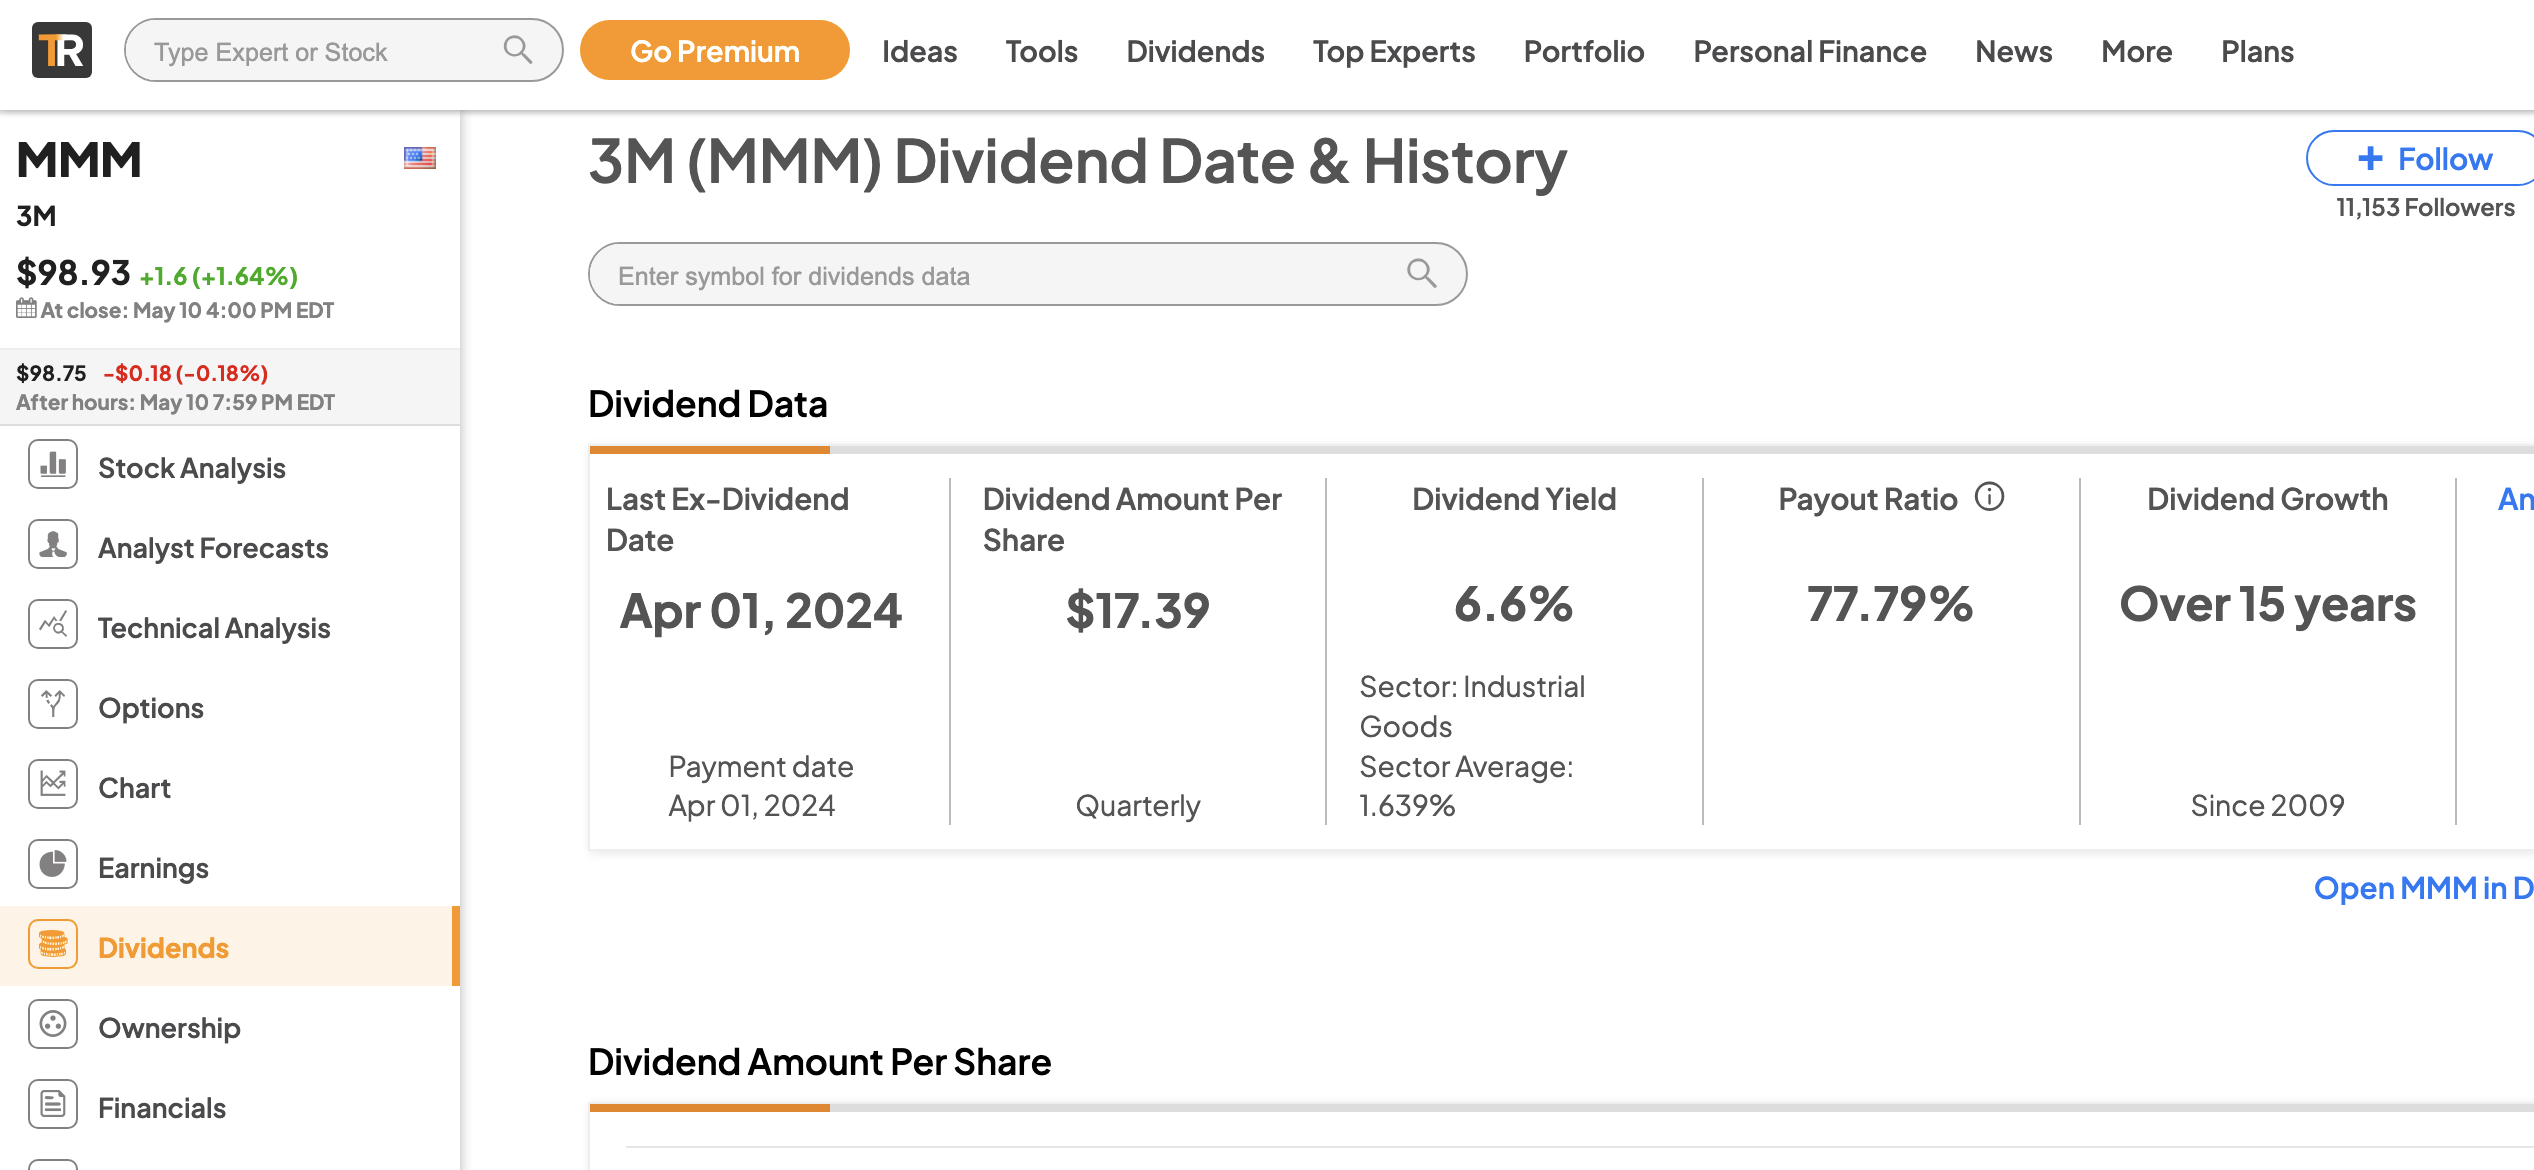
Task: Click the US flag icon beside MMM
Action: coord(420,158)
